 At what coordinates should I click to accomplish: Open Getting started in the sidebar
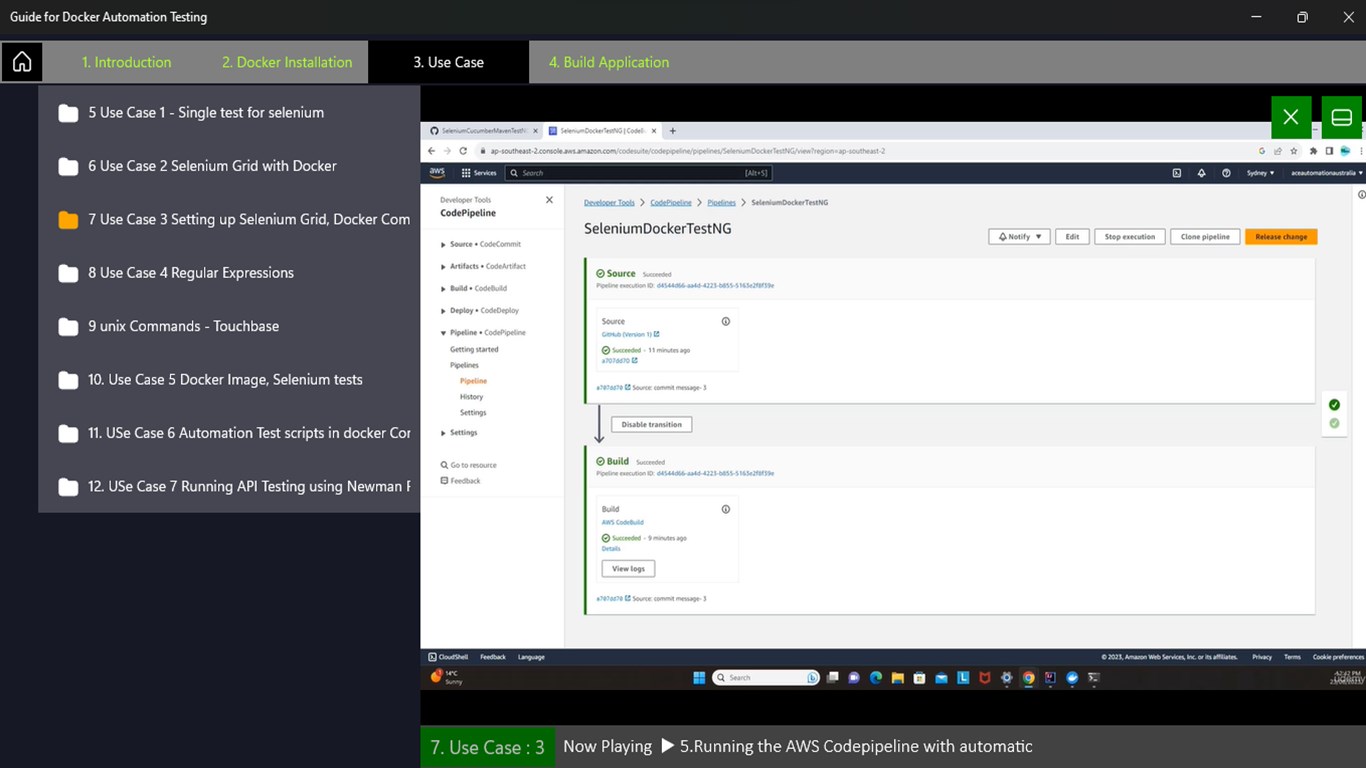pyautogui.click(x=474, y=349)
